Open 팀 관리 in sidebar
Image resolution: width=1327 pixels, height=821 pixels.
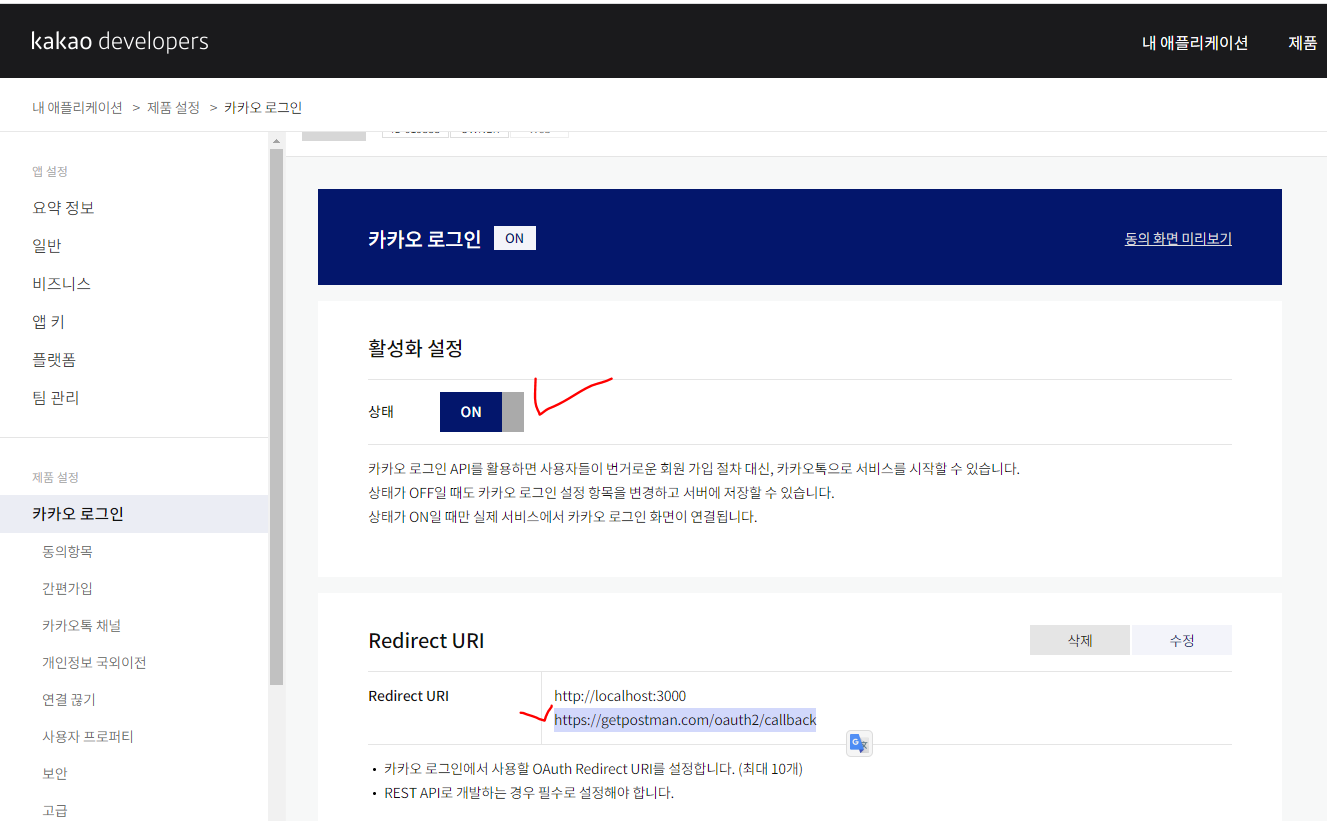pos(55,398)
